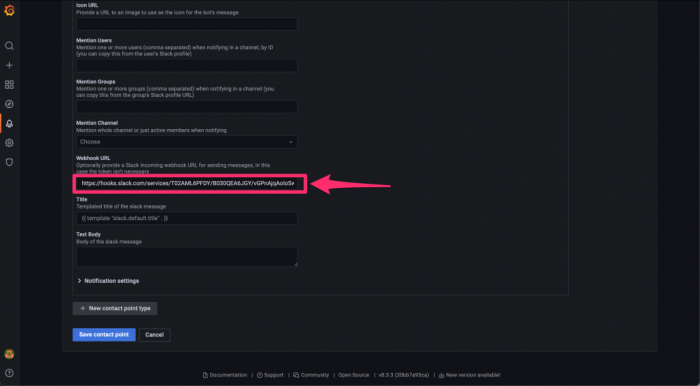Click the v8.3.3 version footer text
Image resolution: width=700 pixels, height=386 pixels.
pos(404,375)
